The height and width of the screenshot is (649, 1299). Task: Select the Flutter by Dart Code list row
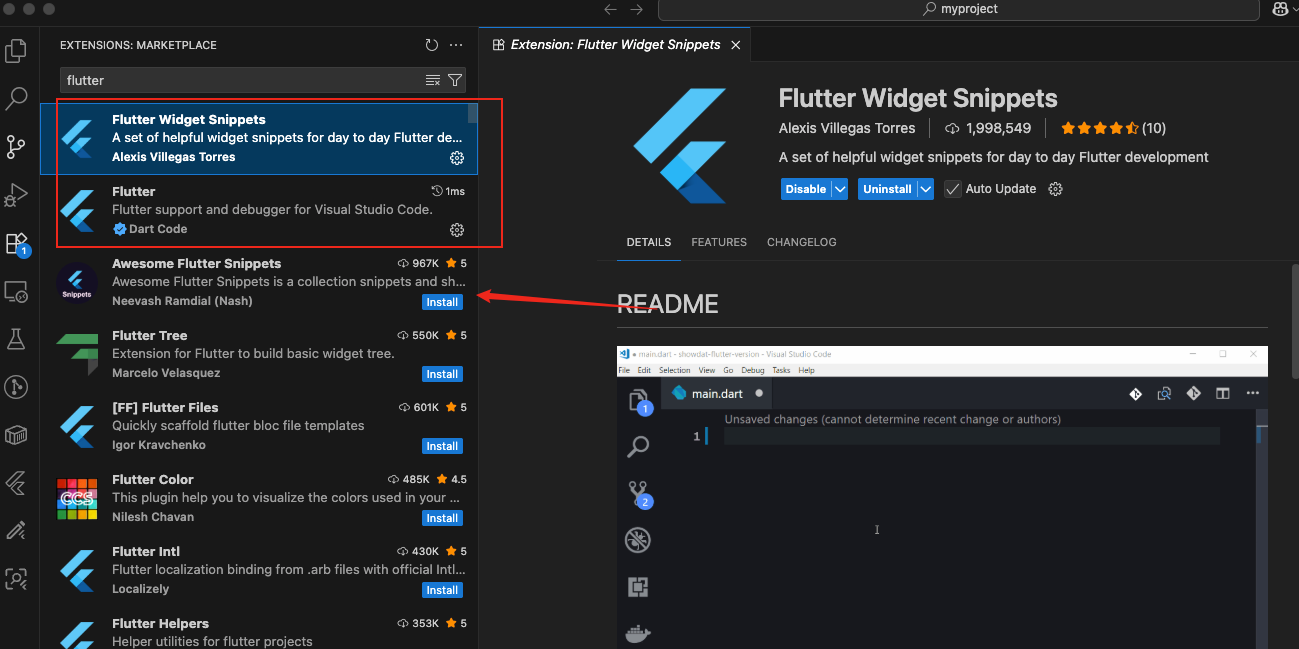click(259, 210)
